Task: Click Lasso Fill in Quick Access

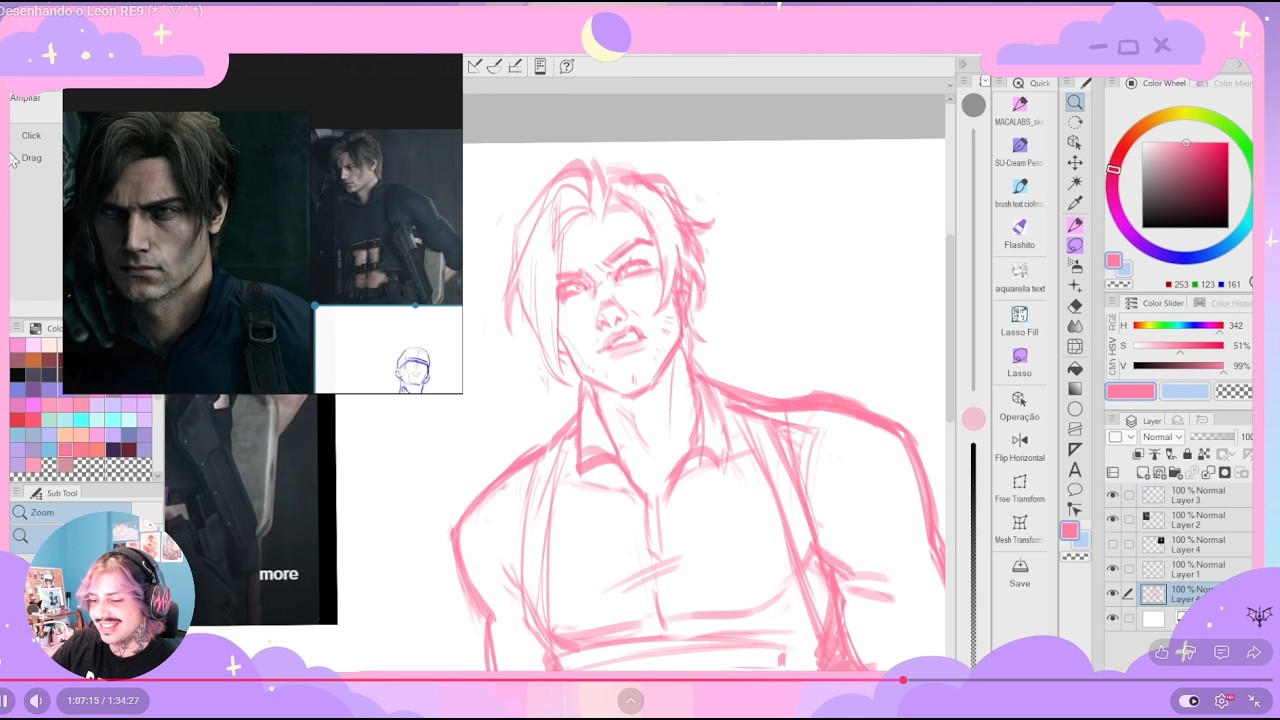Action: [x=1019, y=321]
